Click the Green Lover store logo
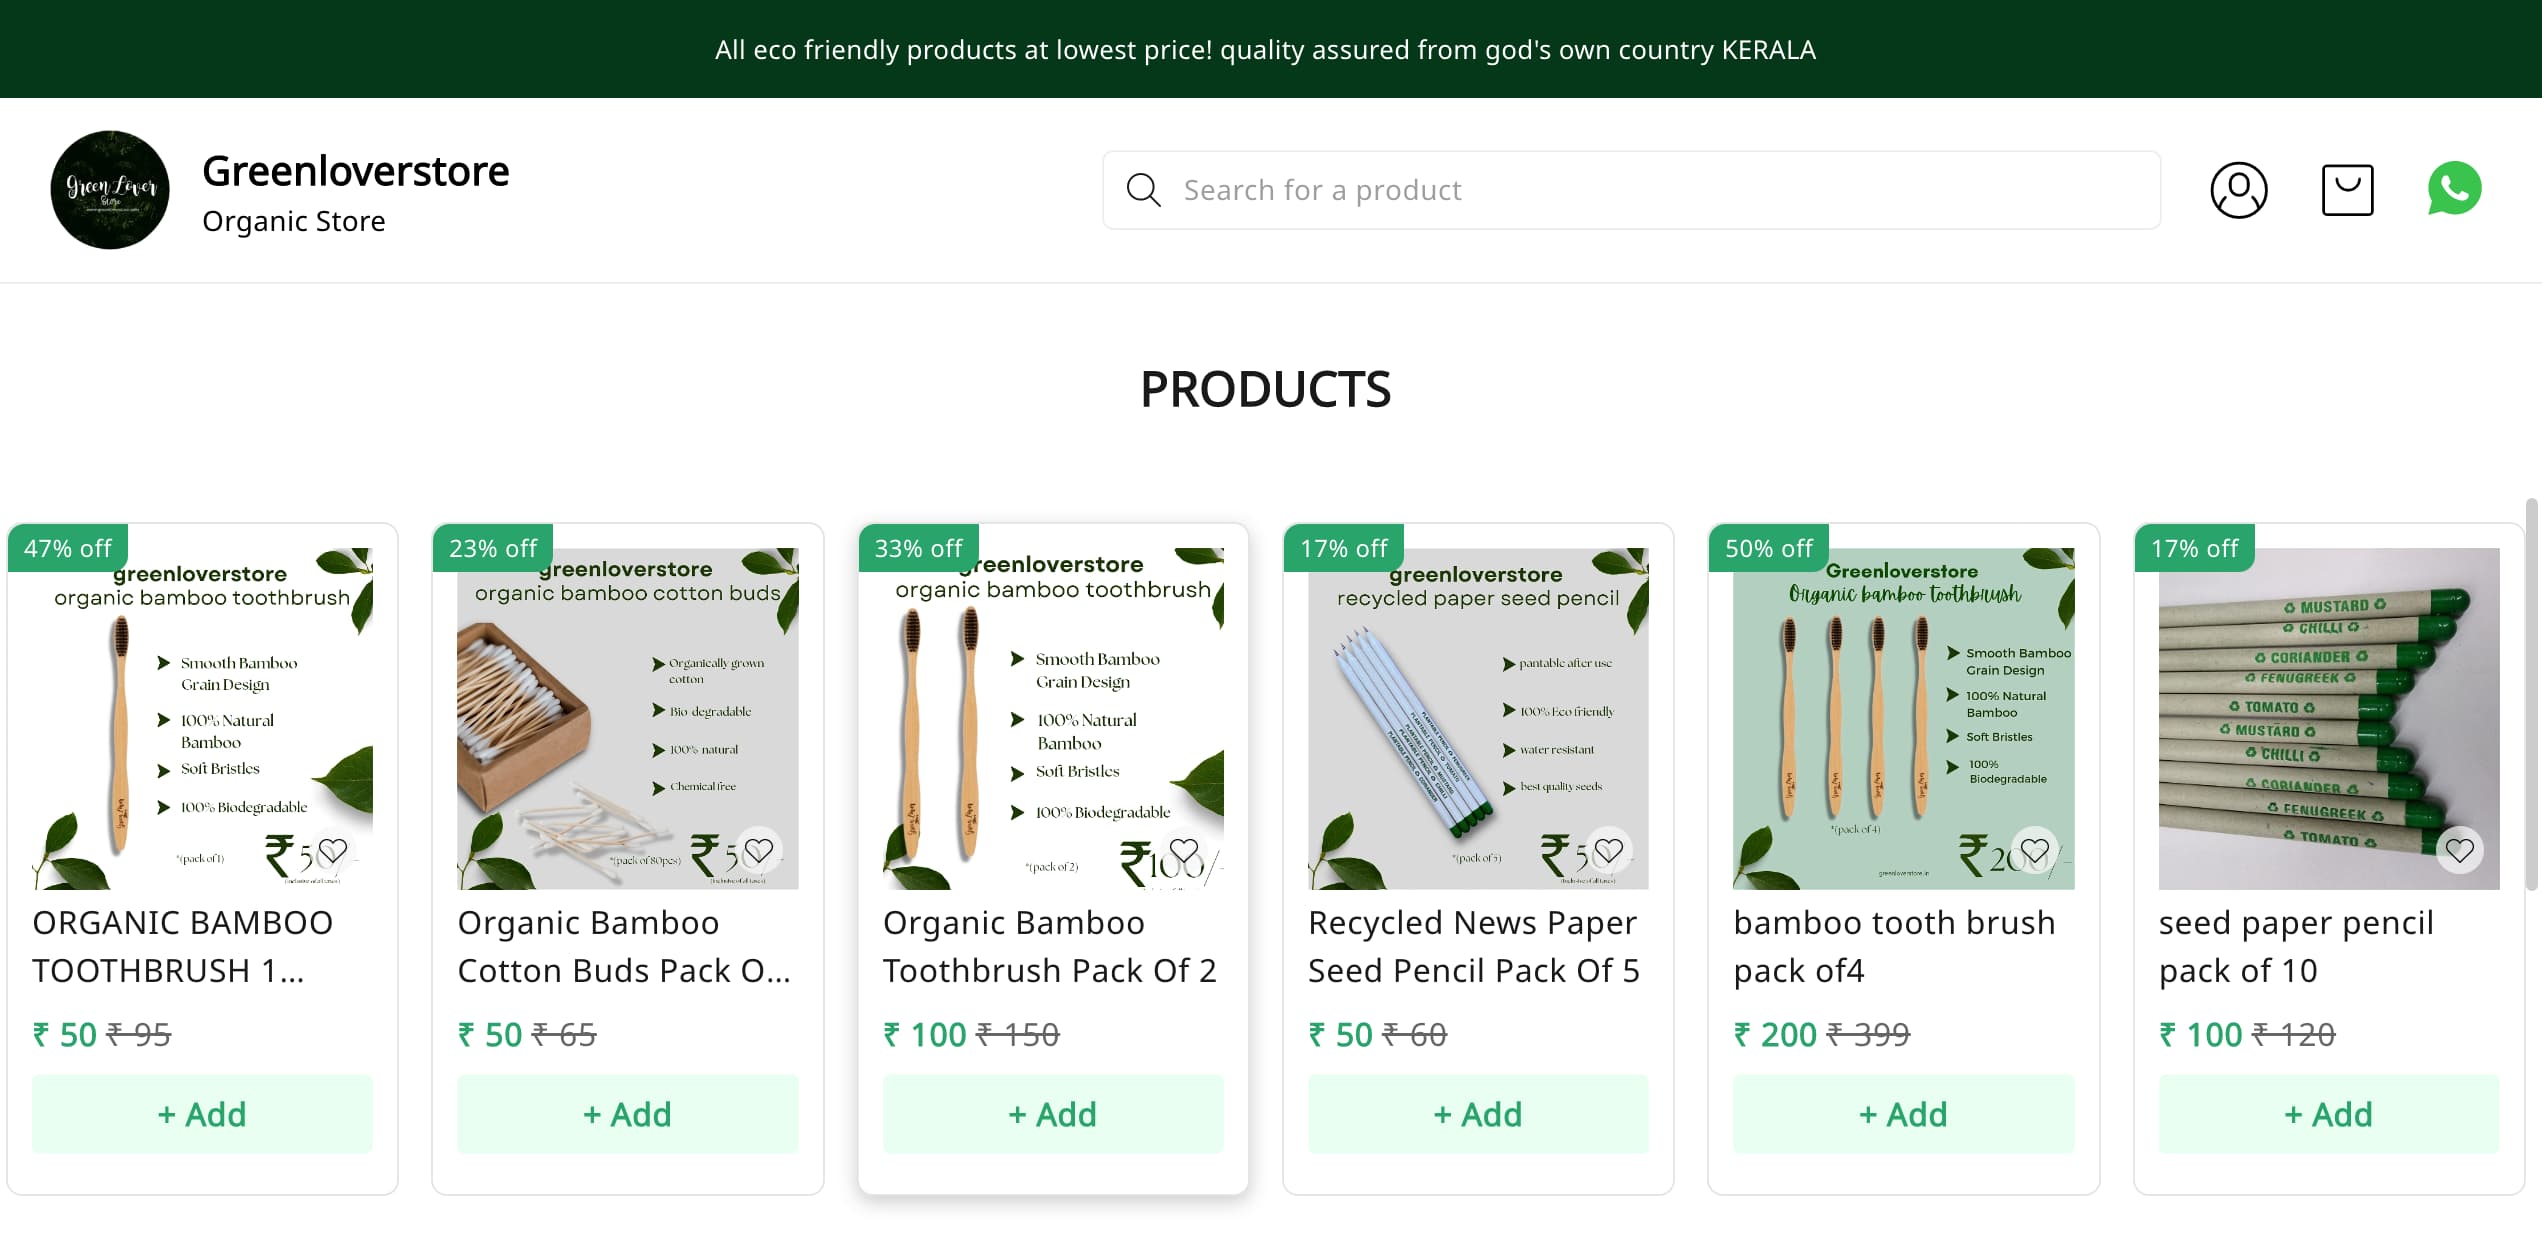The width and height of the screenshot is (2542, 1246). (x=110, y=190)
